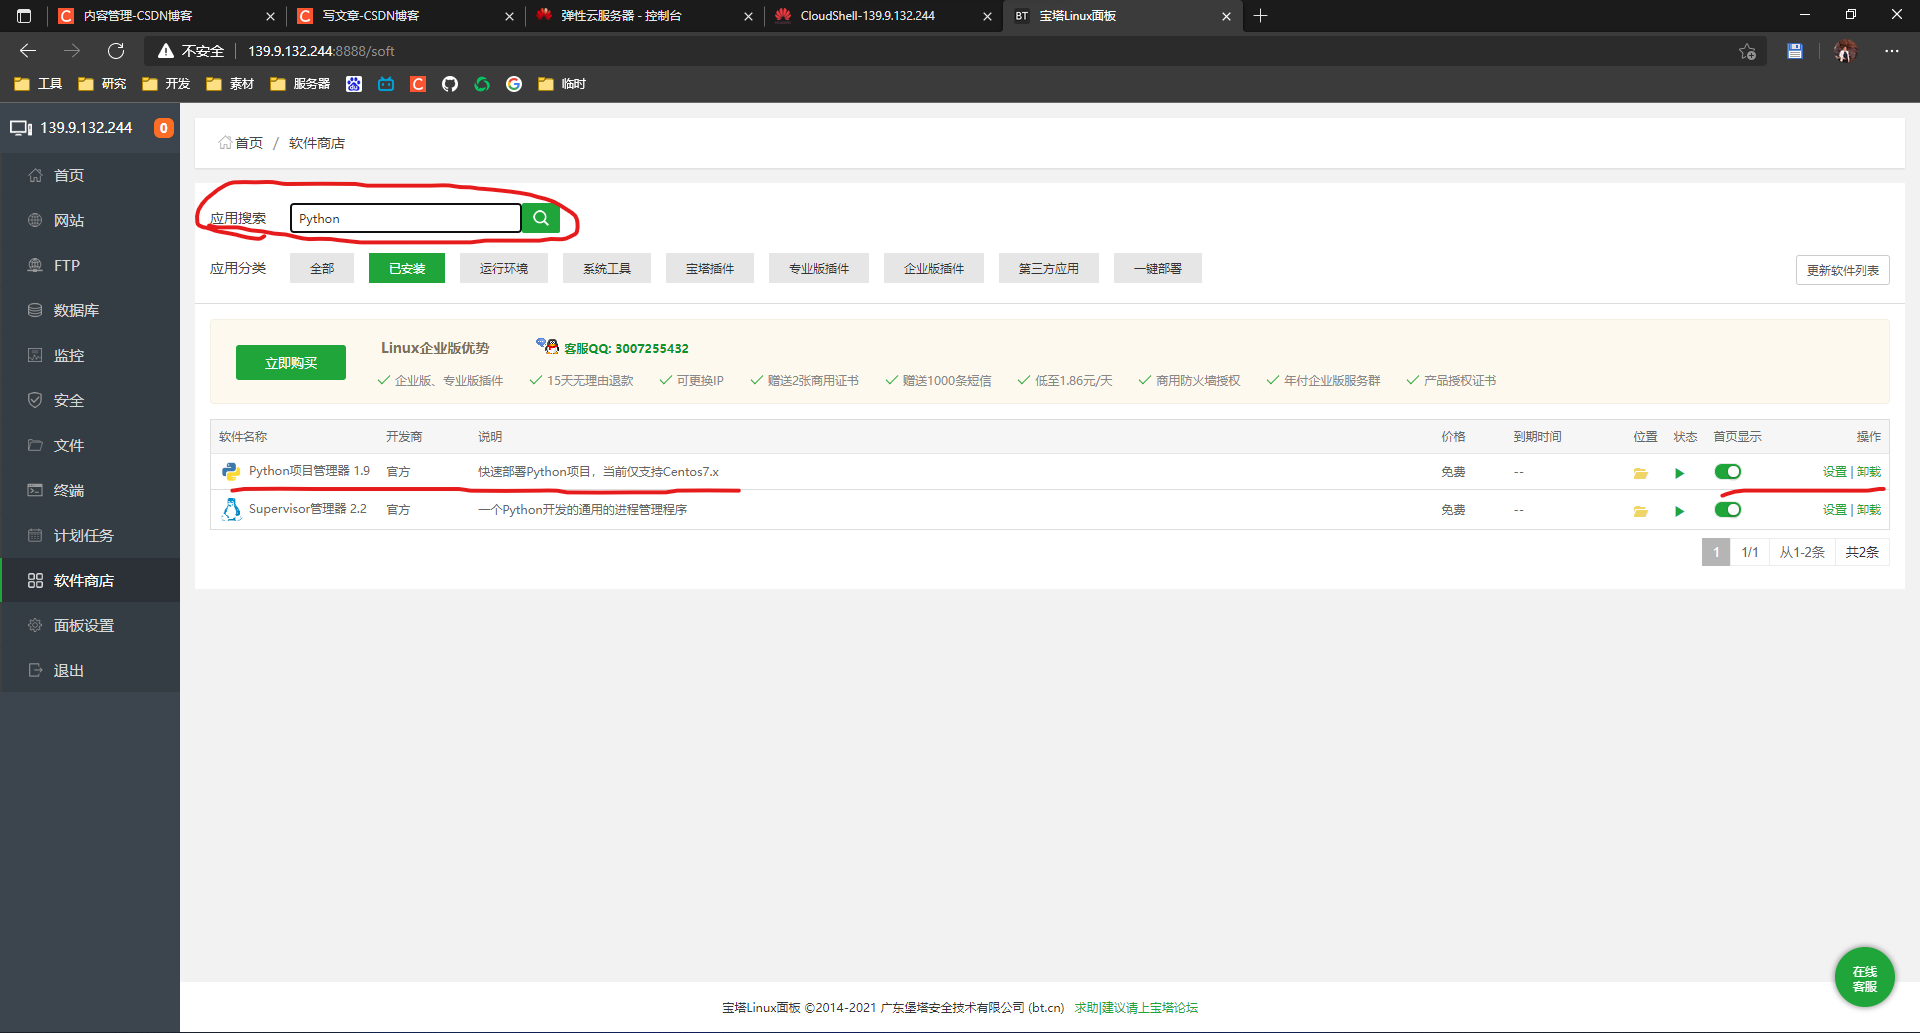Click the 立即购买 button
The height and width of the screenshot is (1033, 1920).
(291, 363)
